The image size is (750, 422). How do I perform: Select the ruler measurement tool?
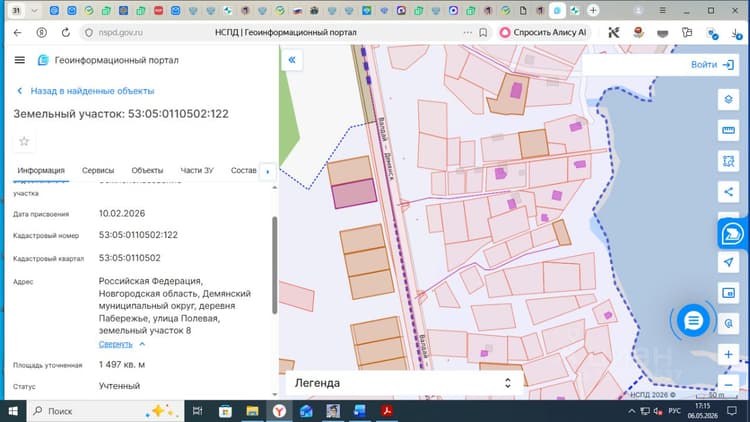click(728, 130)
